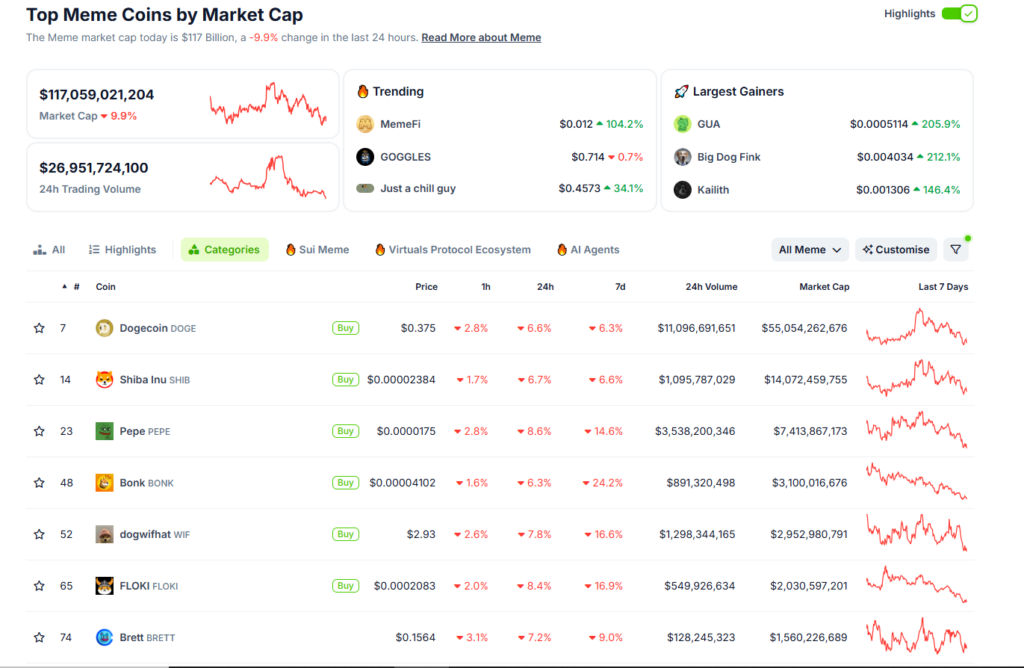Star the Bonk coin row

point(39,483)
